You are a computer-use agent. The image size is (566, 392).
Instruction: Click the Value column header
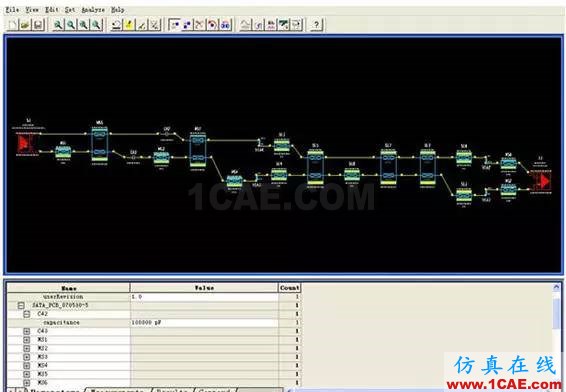click(x=204, y=288)
